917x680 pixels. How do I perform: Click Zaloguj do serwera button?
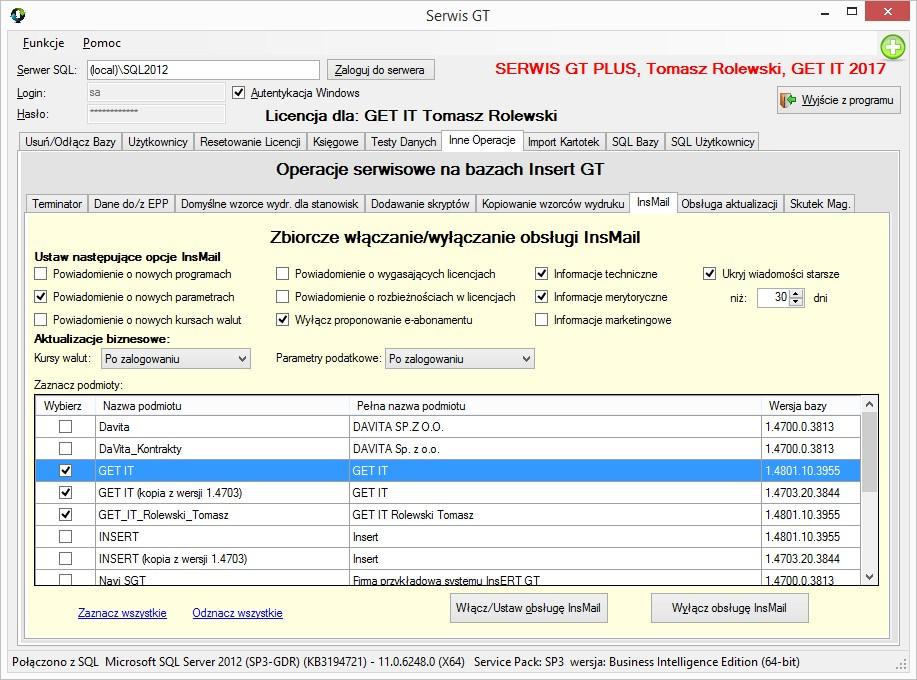(x=380, y=70)
